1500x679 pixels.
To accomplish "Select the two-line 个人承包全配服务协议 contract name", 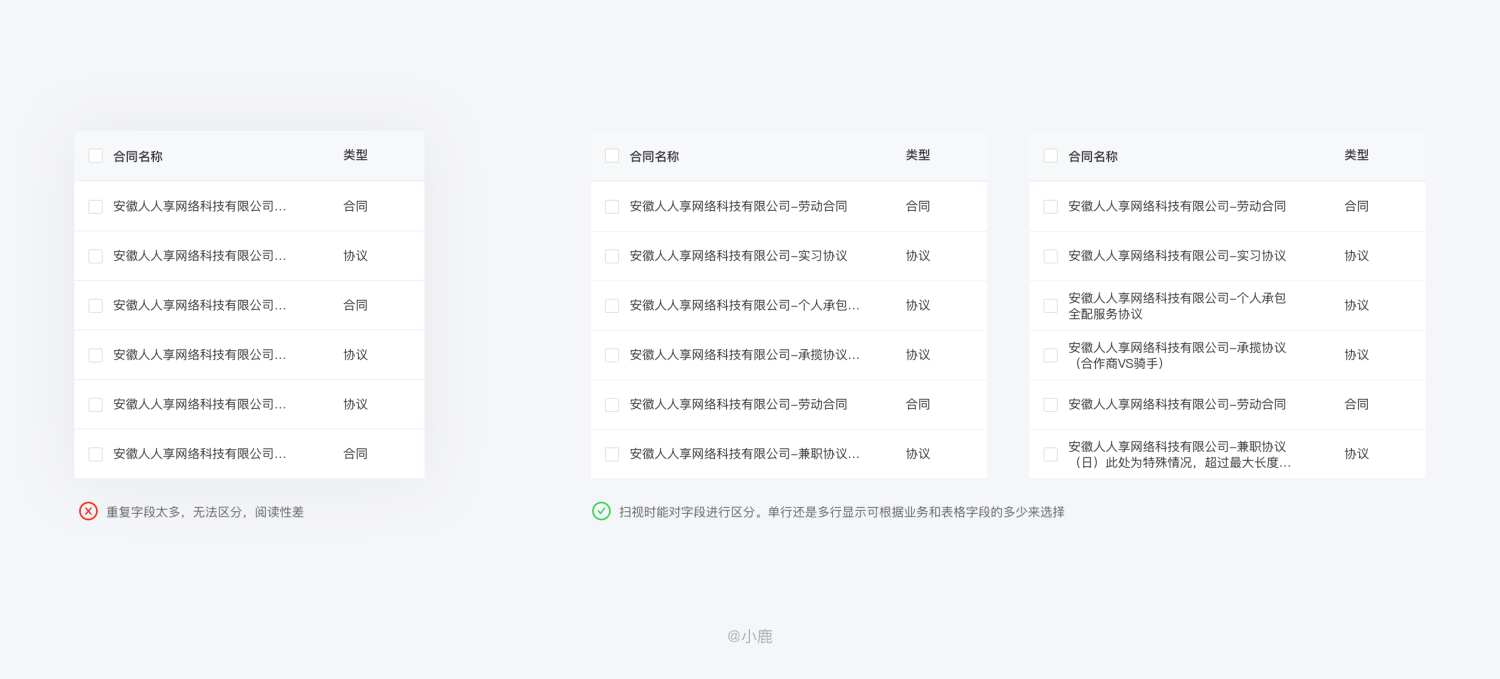I will click(x=1177, y=306).
